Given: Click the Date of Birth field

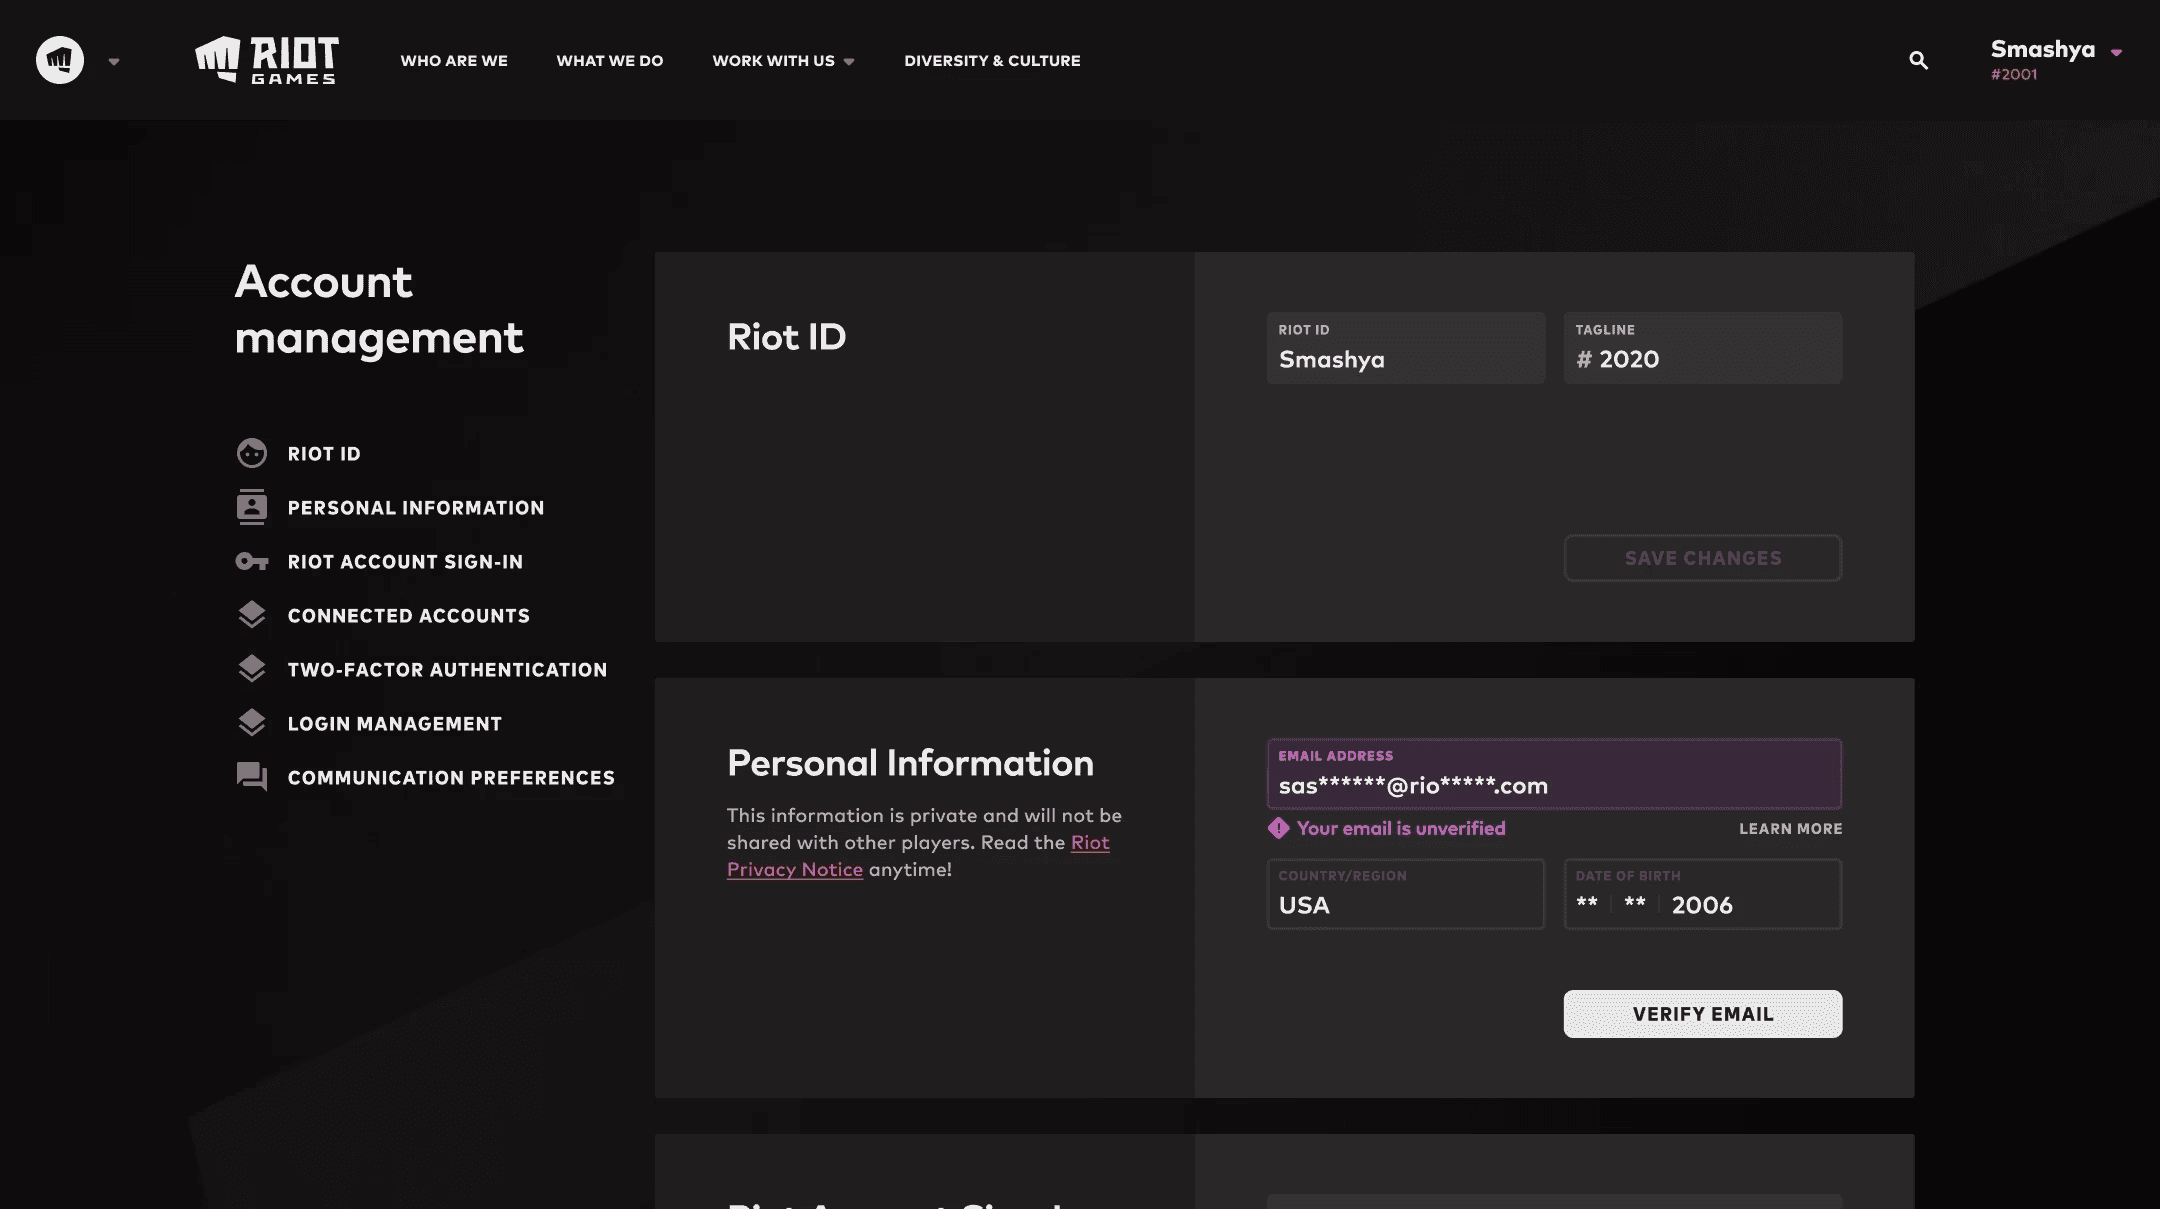Looking at the screenshot, I should click(x=1703, y=894).
